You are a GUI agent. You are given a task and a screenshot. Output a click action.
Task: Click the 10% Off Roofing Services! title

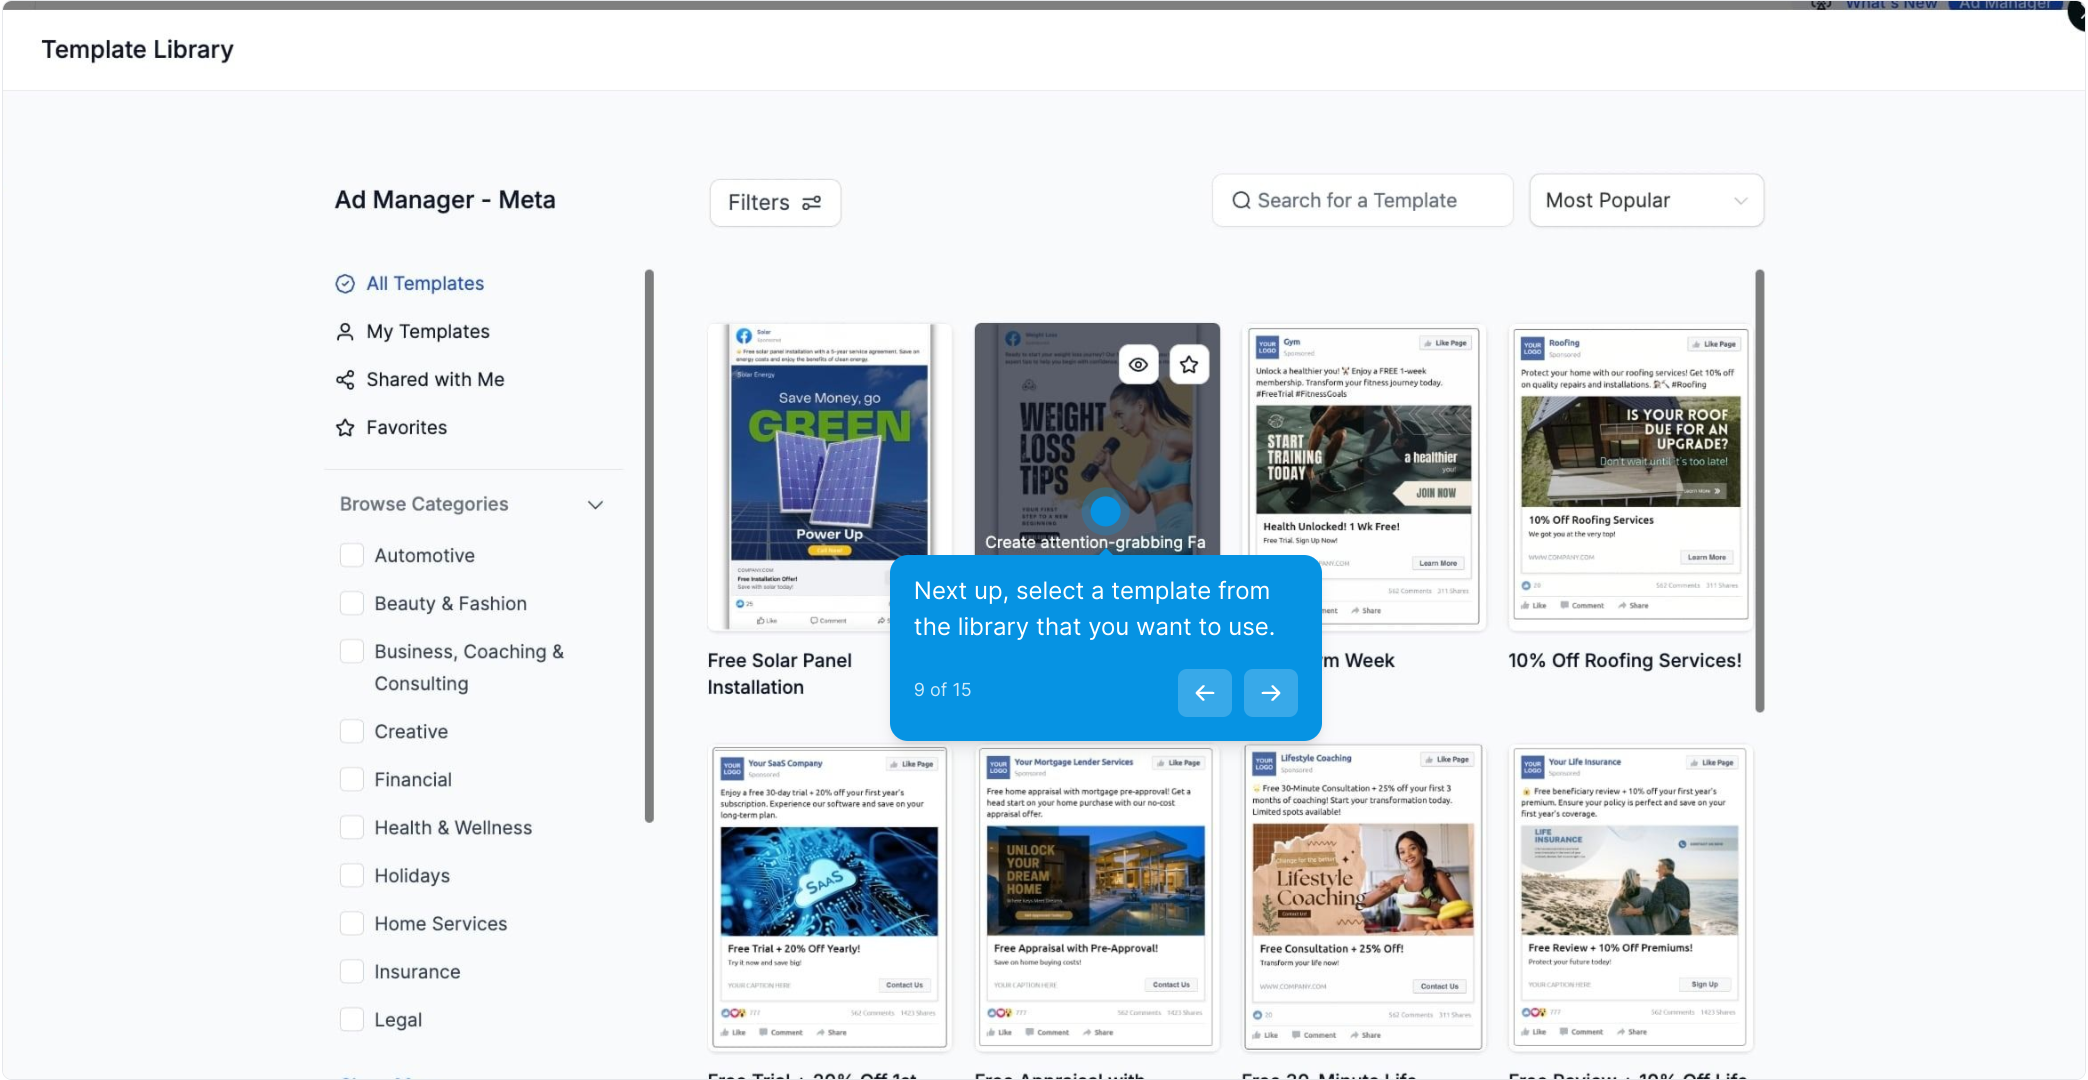tap(1625, 661)
